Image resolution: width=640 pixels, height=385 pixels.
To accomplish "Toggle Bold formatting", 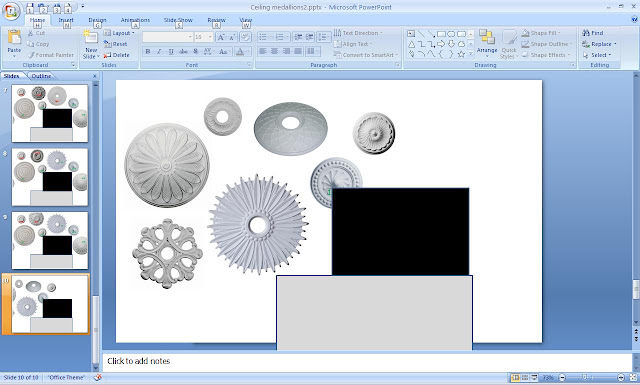I will [x=148, y=51].
